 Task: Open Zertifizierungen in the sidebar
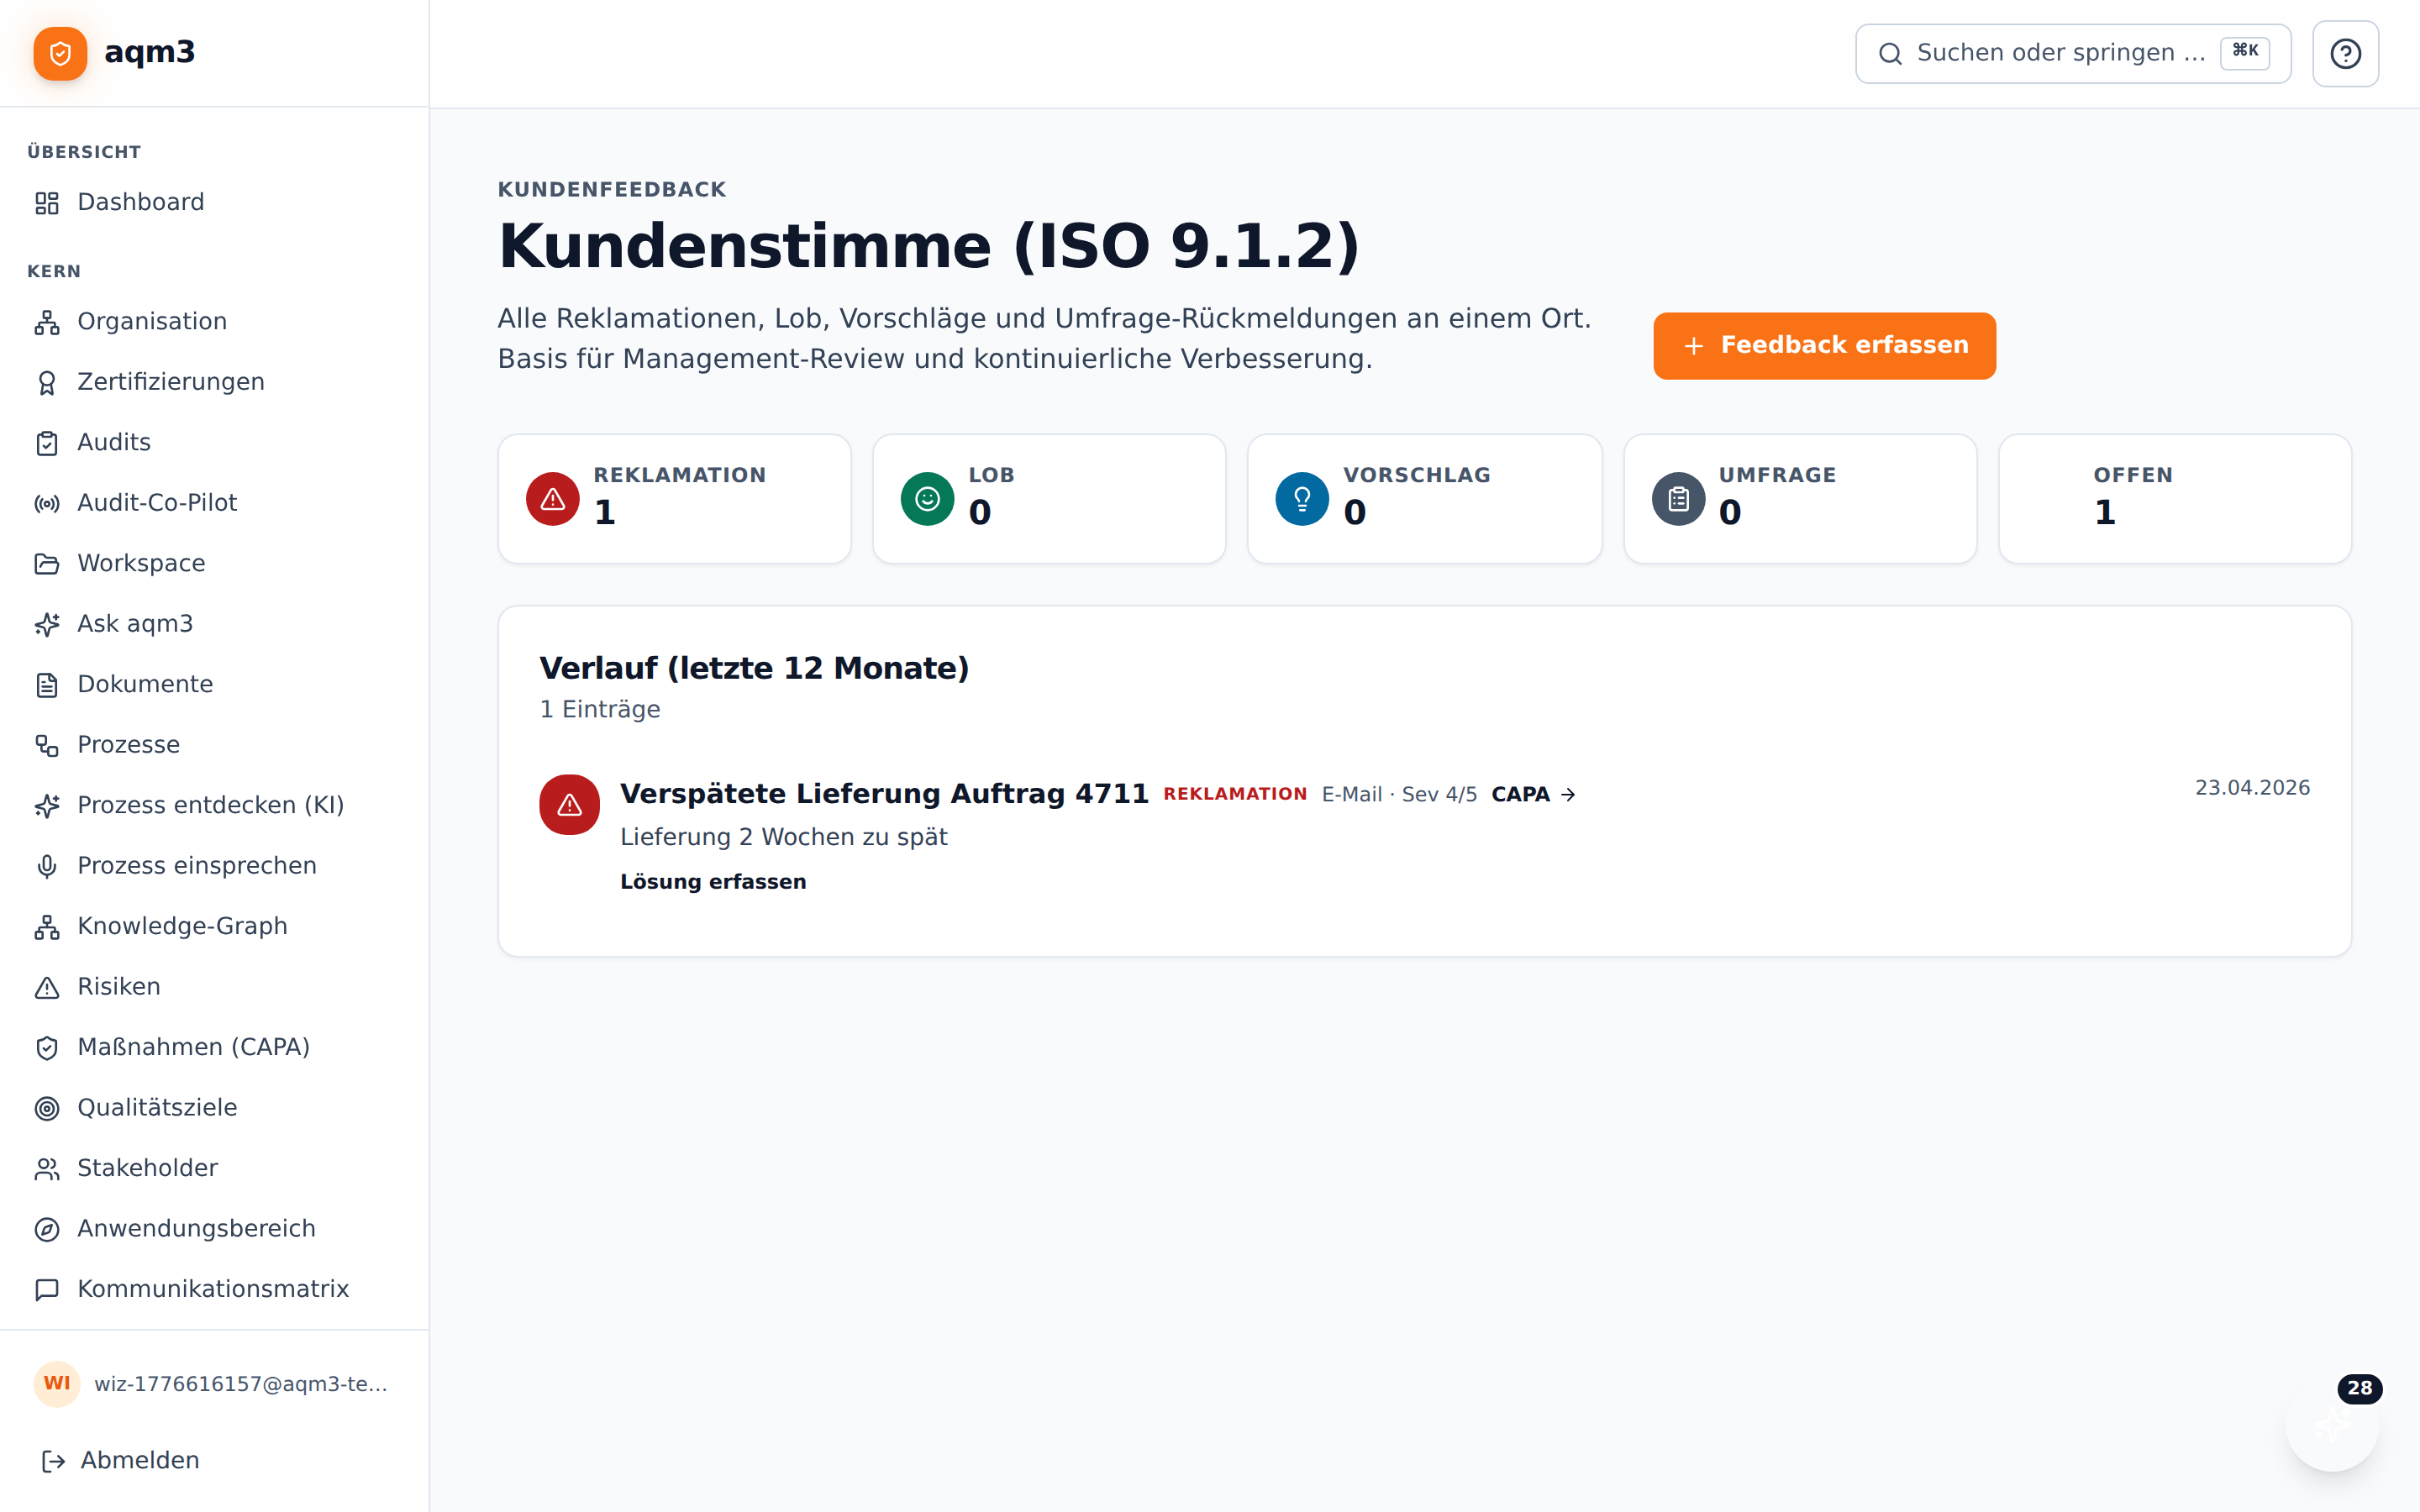point(214,383)
